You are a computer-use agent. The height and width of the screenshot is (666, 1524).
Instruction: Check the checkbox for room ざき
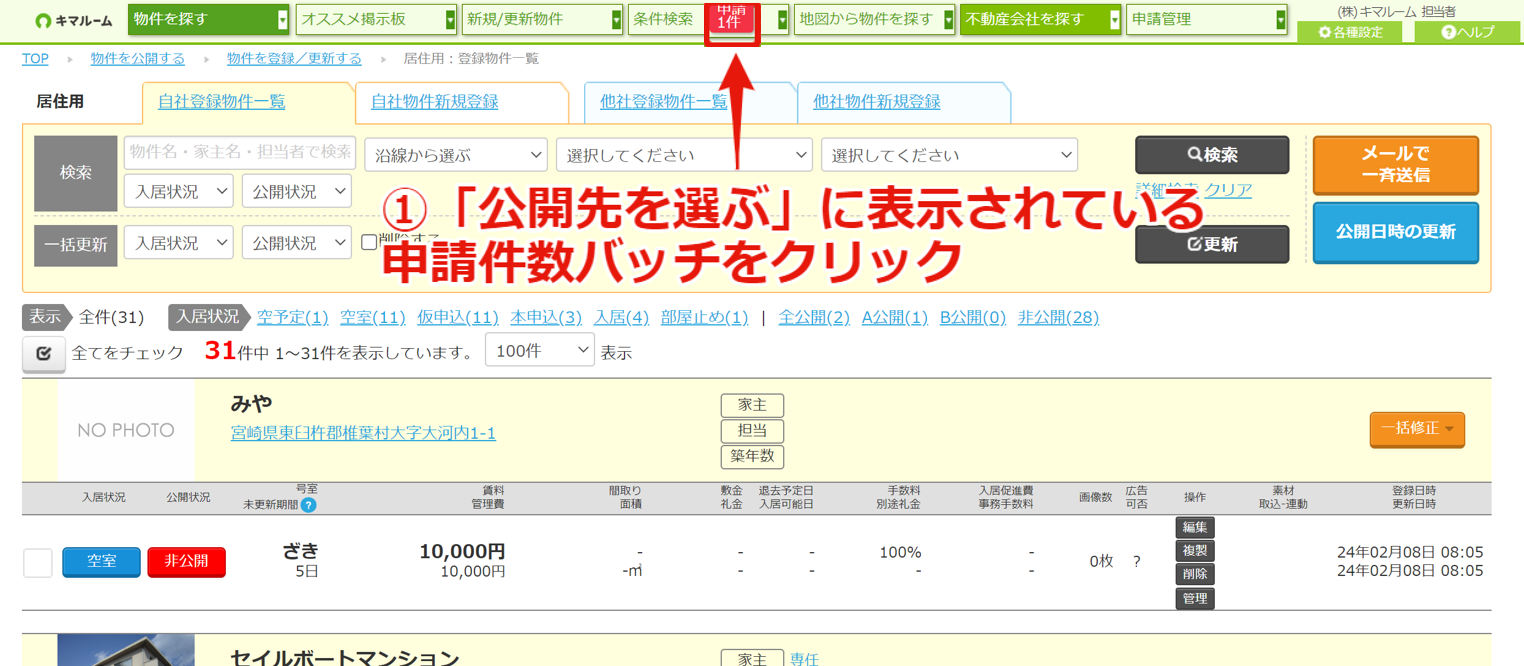pyautogui.click(x=38, y=563)
